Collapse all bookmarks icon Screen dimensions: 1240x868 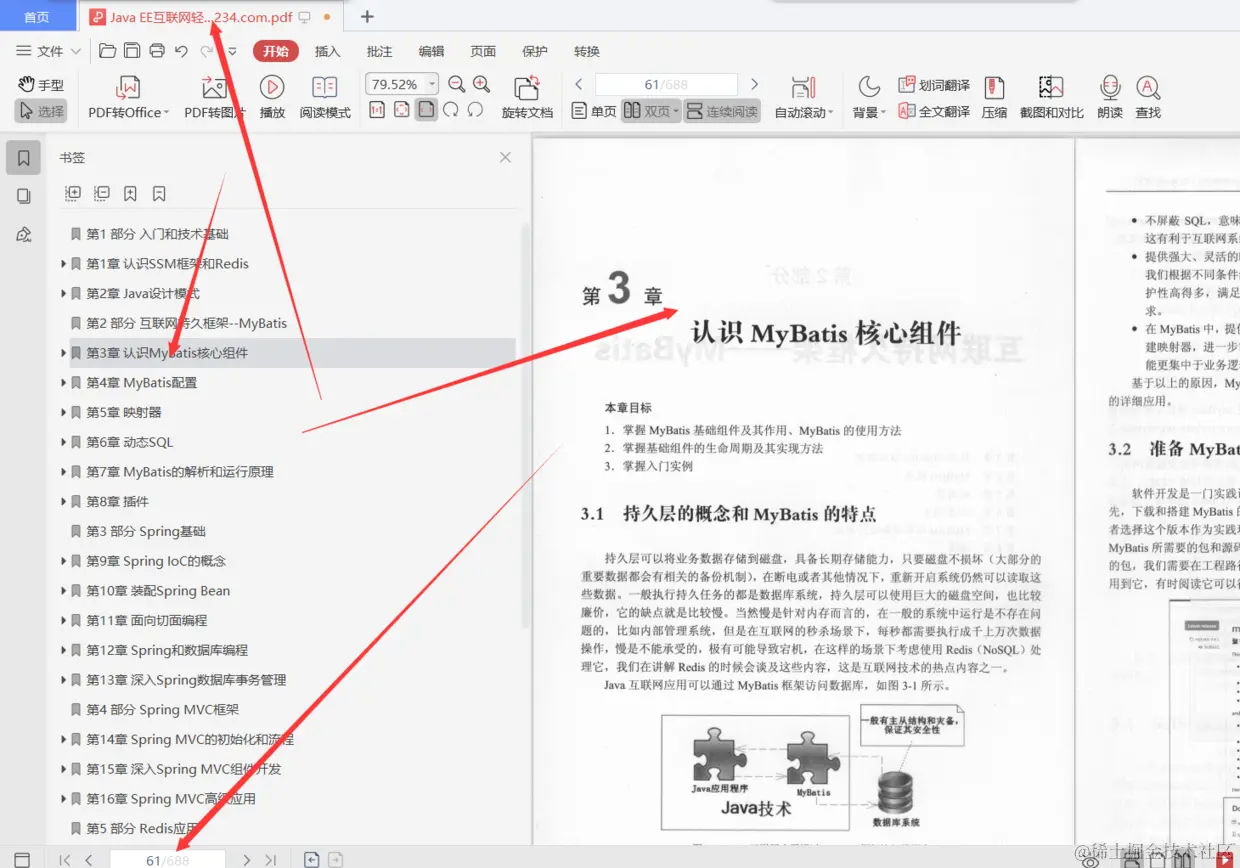[102, 193]
